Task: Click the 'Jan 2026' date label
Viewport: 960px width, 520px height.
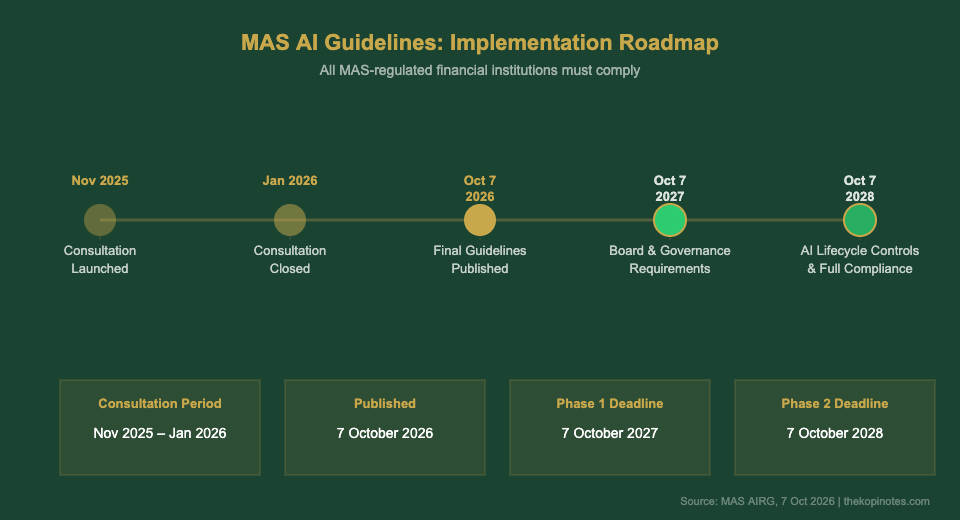Action: (x=290, y=181)
